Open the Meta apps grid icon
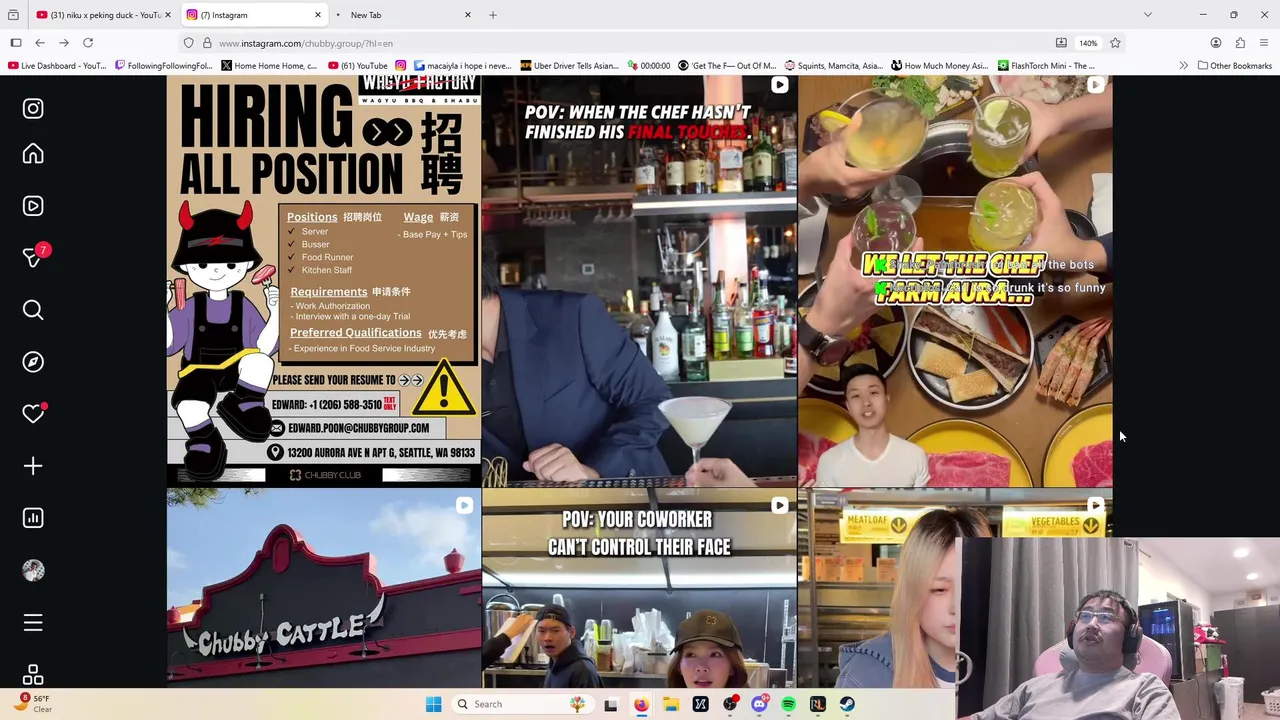The height and width of the screenshot is (720, 1280). click(x=33, y=675)
